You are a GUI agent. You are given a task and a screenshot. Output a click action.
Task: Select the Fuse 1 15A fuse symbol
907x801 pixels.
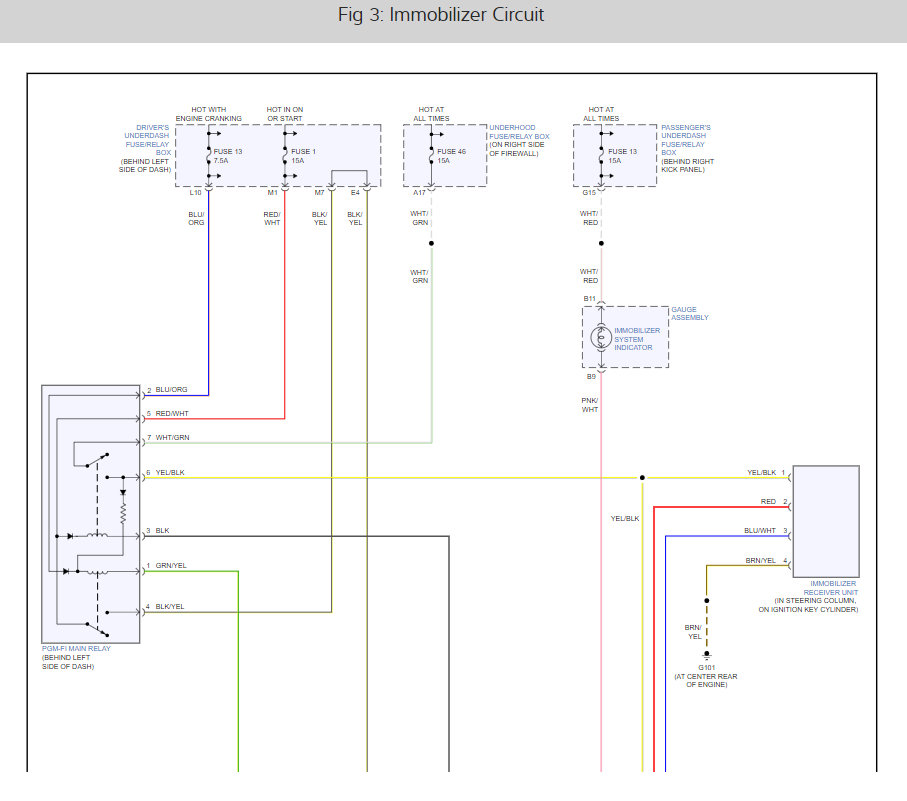click(x=285, y=156)
